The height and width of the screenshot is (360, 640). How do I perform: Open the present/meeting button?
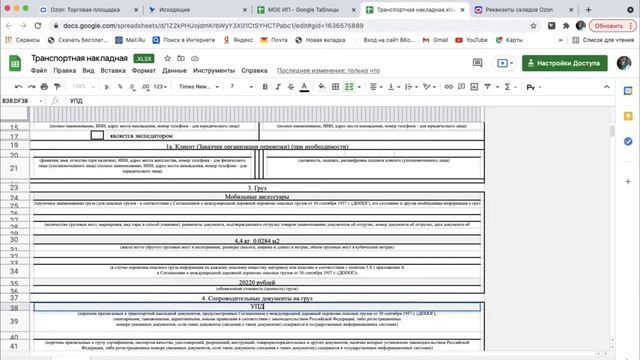(505, 63)
